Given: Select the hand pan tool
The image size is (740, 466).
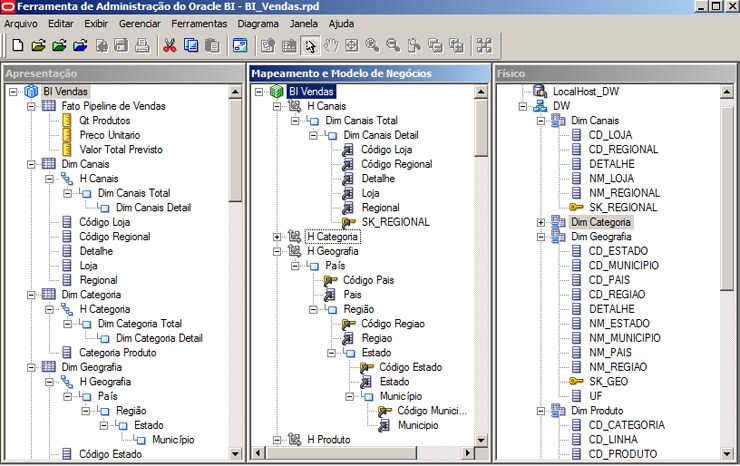Looking at the screenshot, I should pyautogui.click(x=331, y=46).
